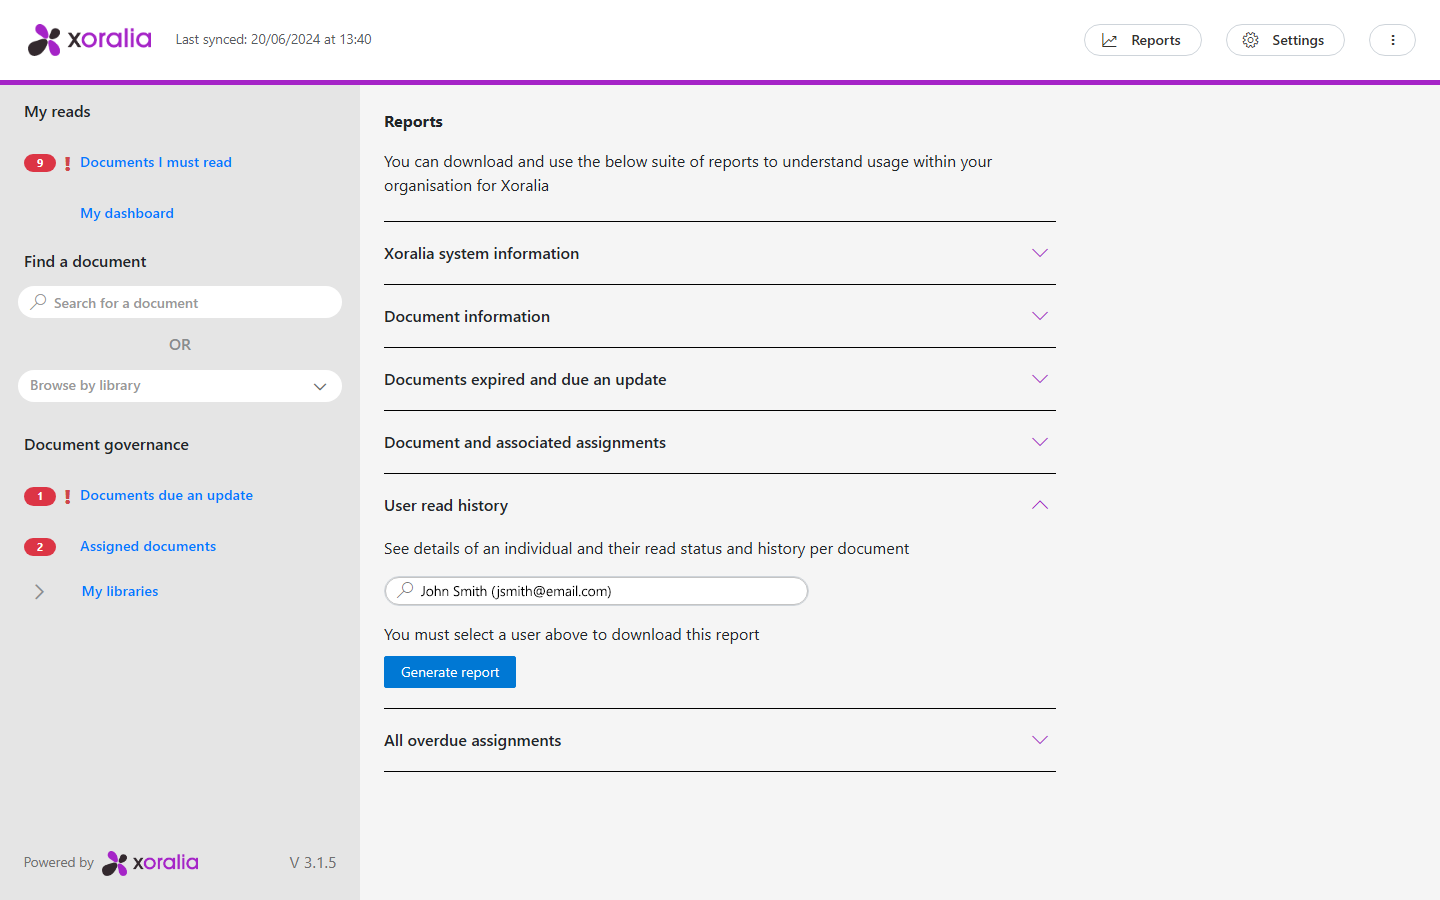The height and width of the screenshot is (900, 1440).
Task: Click the Search for a document field
Action: 180,302
